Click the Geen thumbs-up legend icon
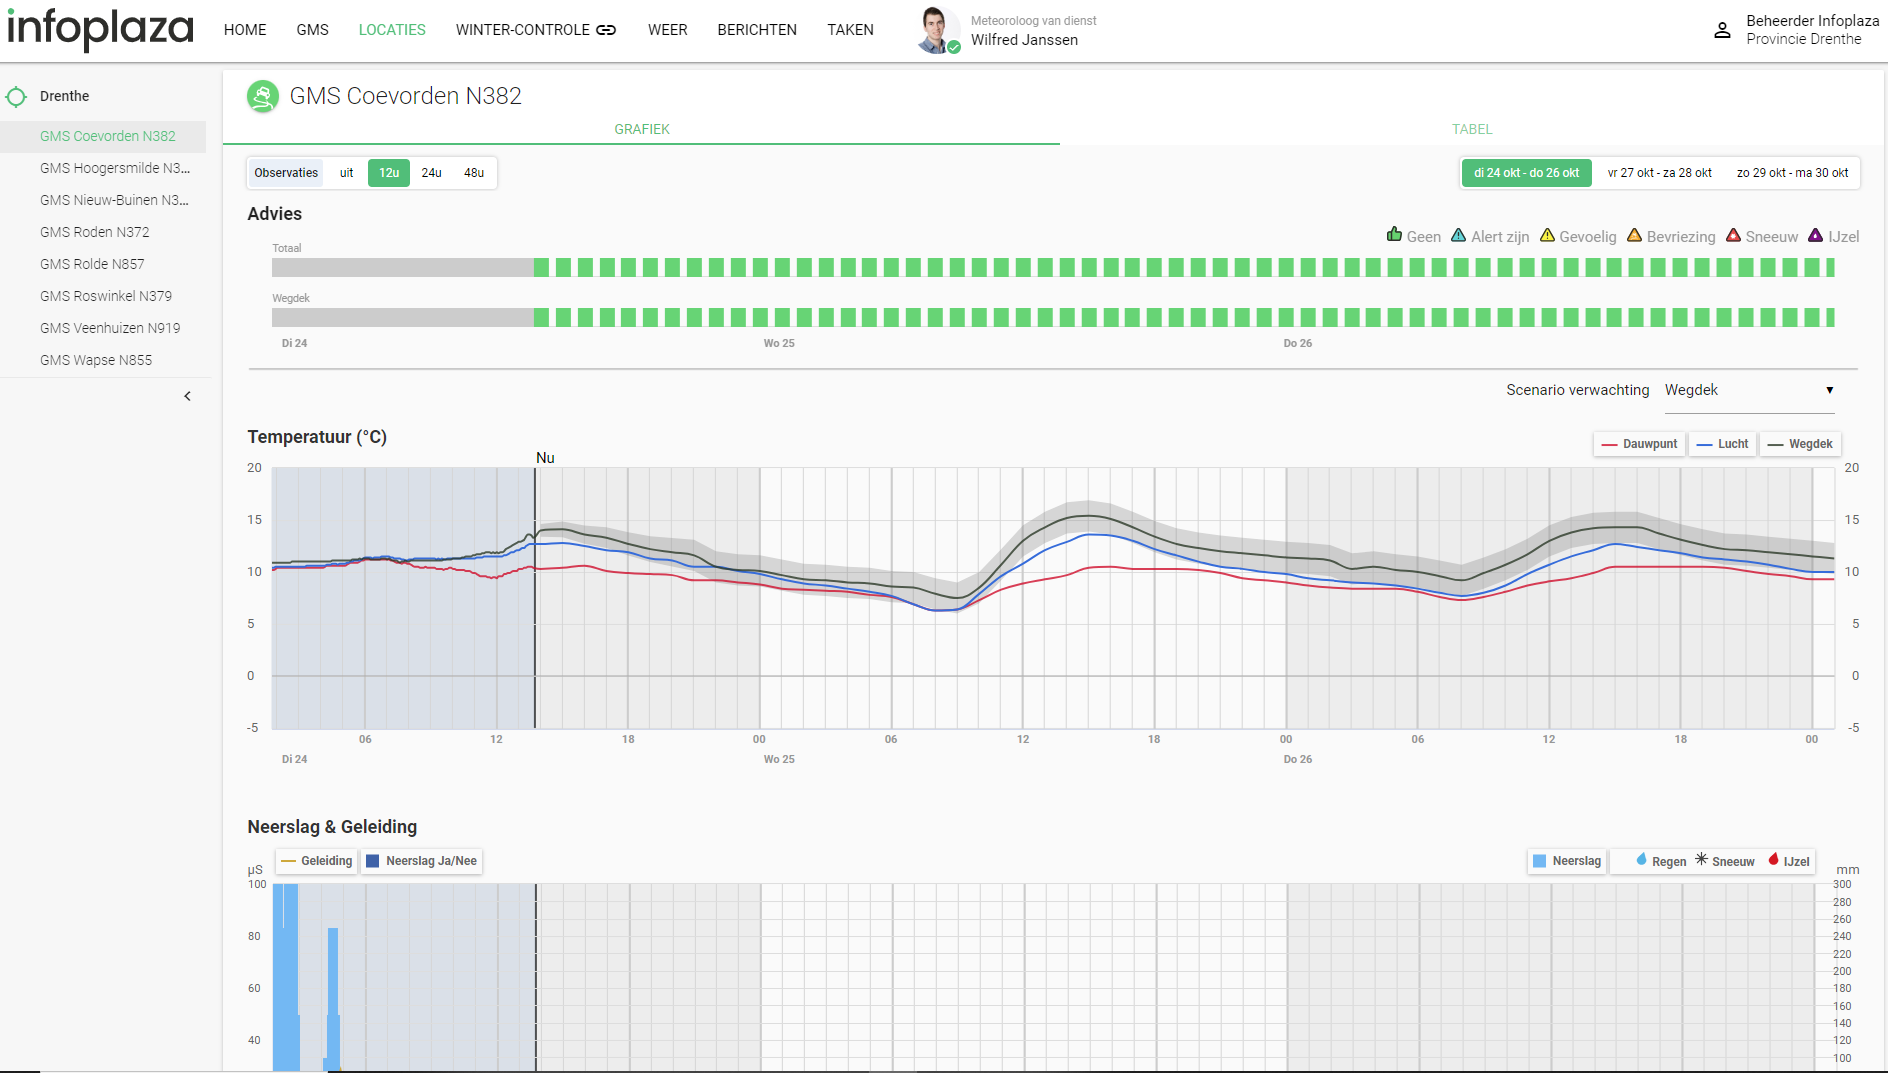This screenshot has height=1073, width=1888. (x=1394, y=235)
